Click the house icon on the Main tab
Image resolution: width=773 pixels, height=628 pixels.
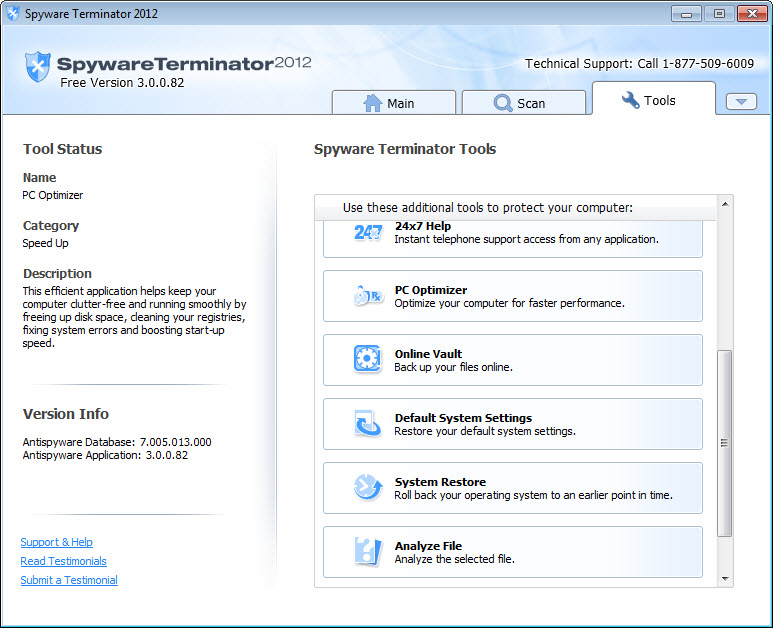(x=373, y=103)
